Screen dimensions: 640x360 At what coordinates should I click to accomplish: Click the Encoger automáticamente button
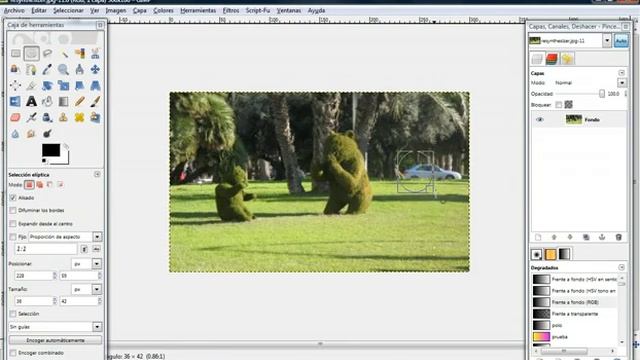pyautogui.click(x=56, y=340)
